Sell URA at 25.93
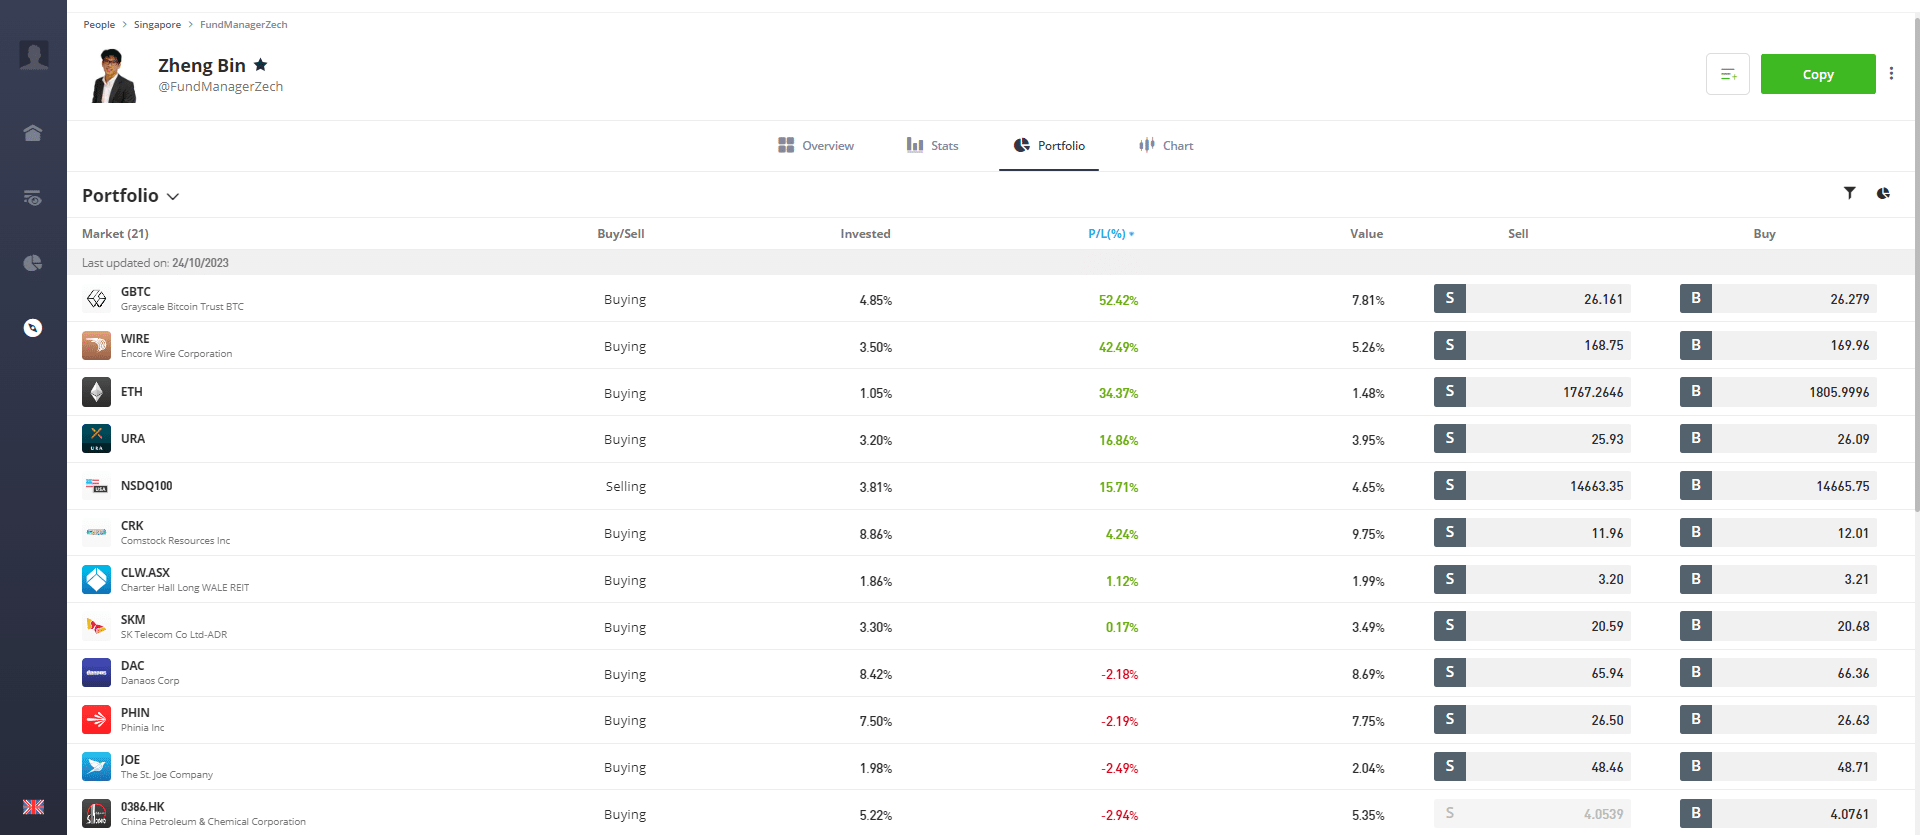This screenshot has width=1920, height=835. pos(1532,439)
